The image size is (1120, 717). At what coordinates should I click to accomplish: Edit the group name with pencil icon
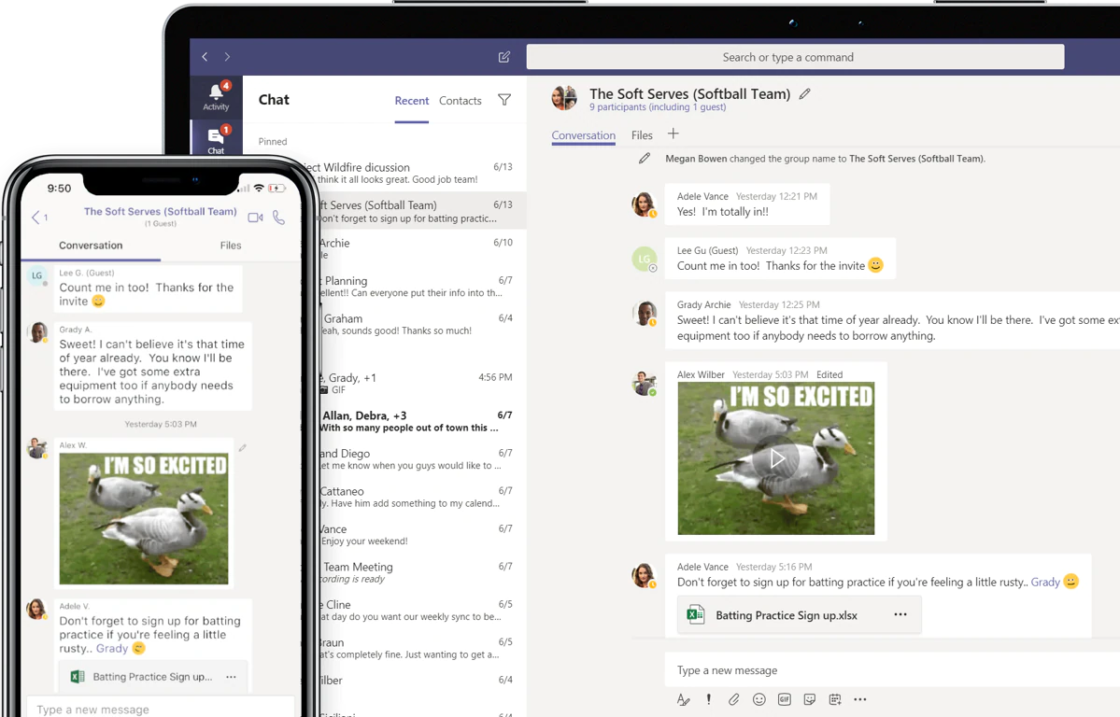point(805,94)
